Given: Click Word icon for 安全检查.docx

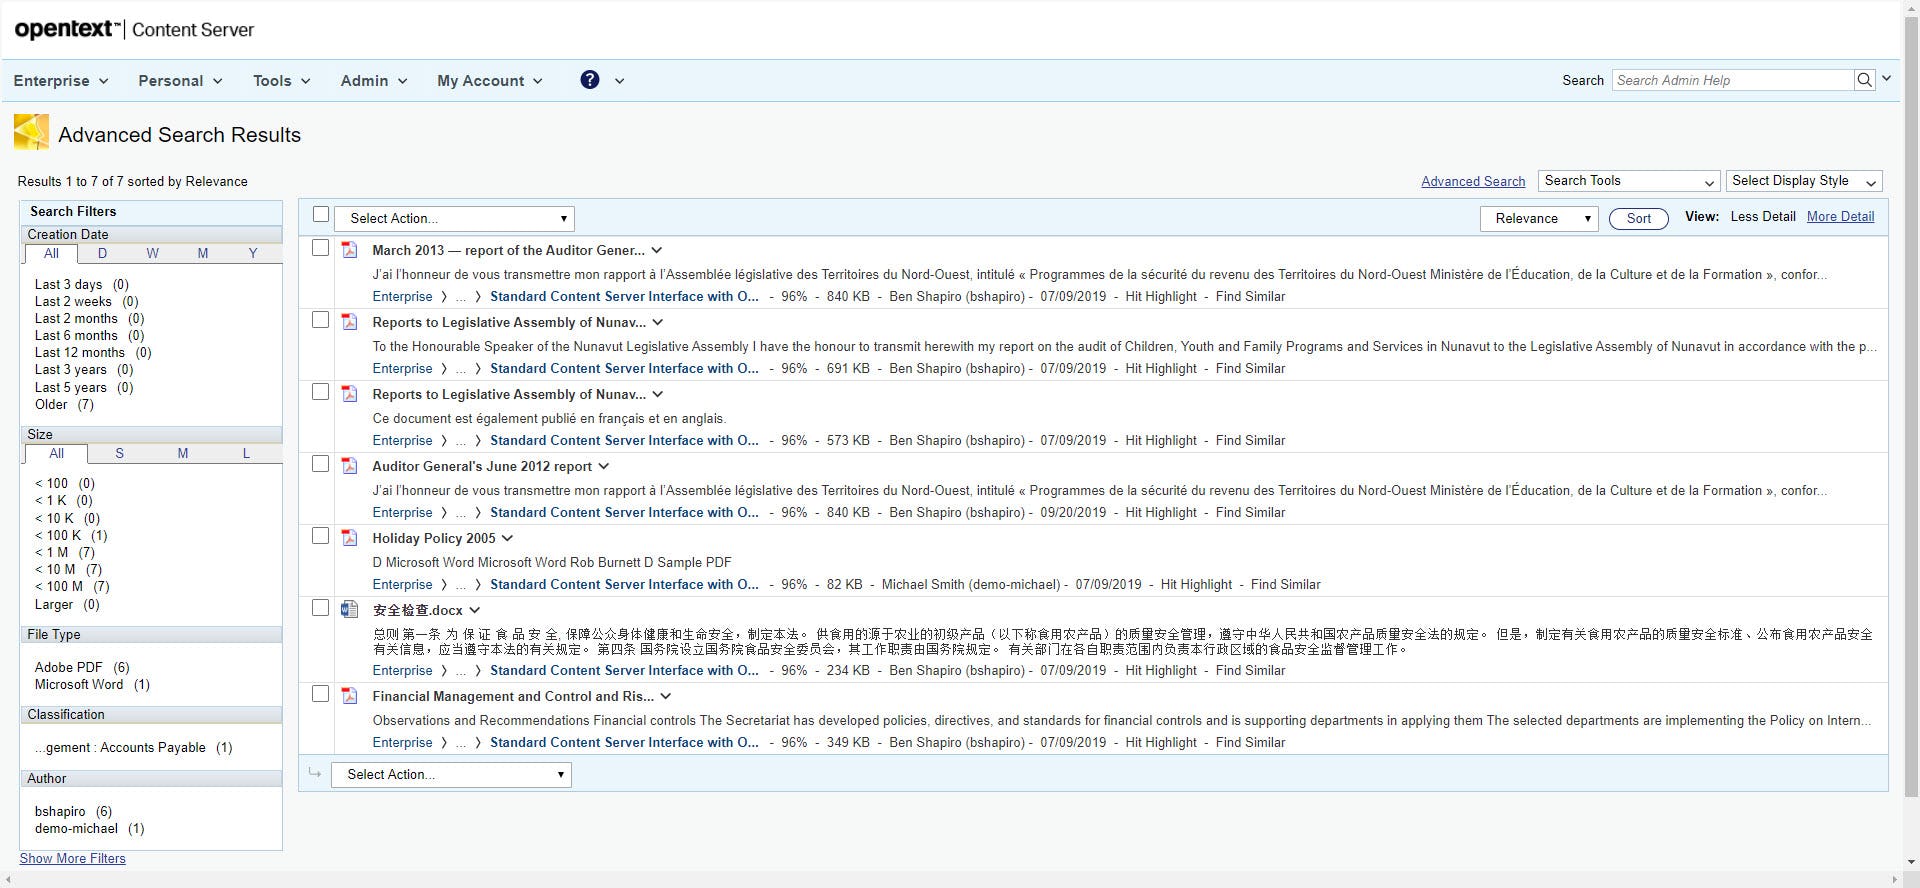Looking at the screenshot, I should coord(349,609).
